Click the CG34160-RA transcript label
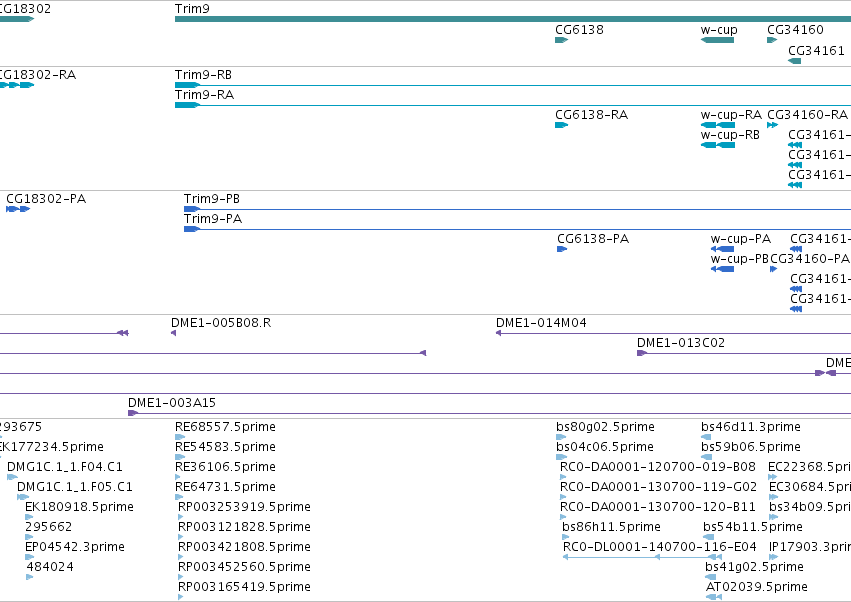The height and width of the screenshot is (602, 851). pos(807,115)
